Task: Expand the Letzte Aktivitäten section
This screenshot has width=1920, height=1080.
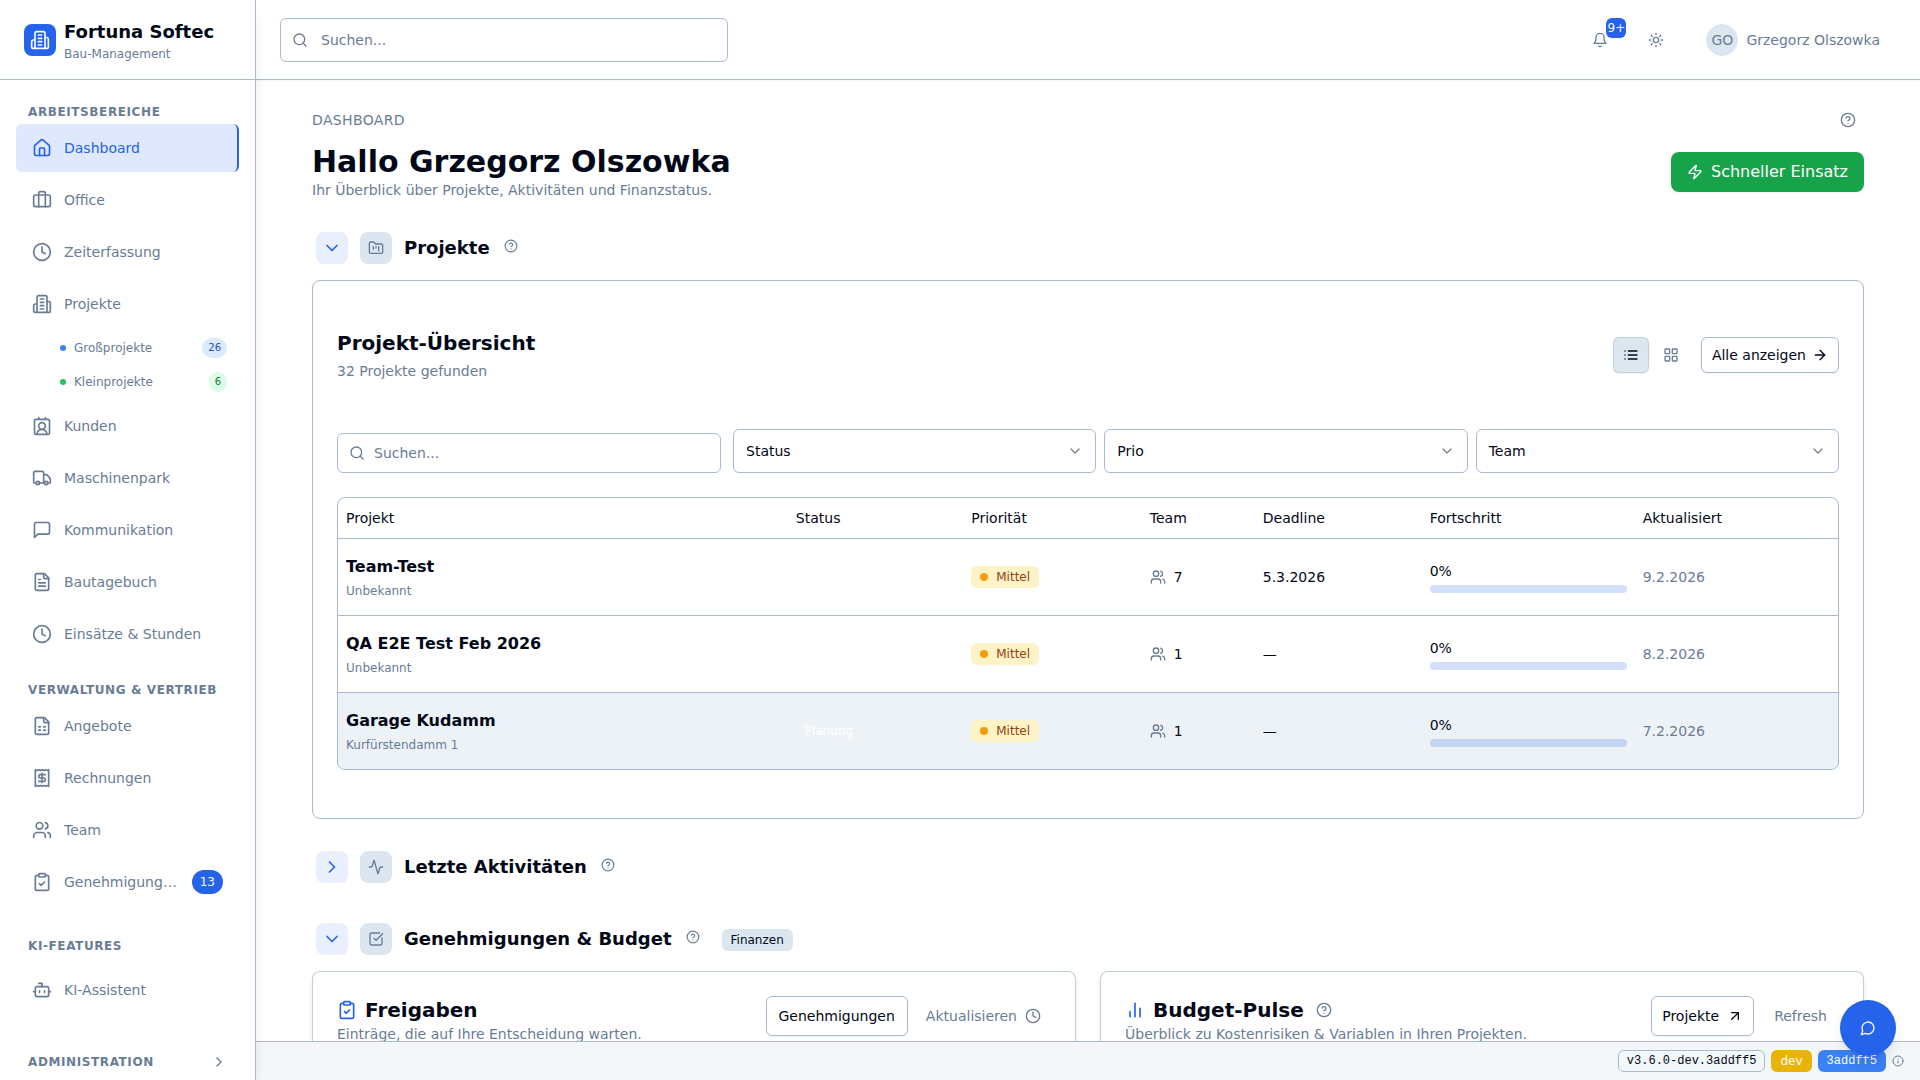Action: (332, 867)
